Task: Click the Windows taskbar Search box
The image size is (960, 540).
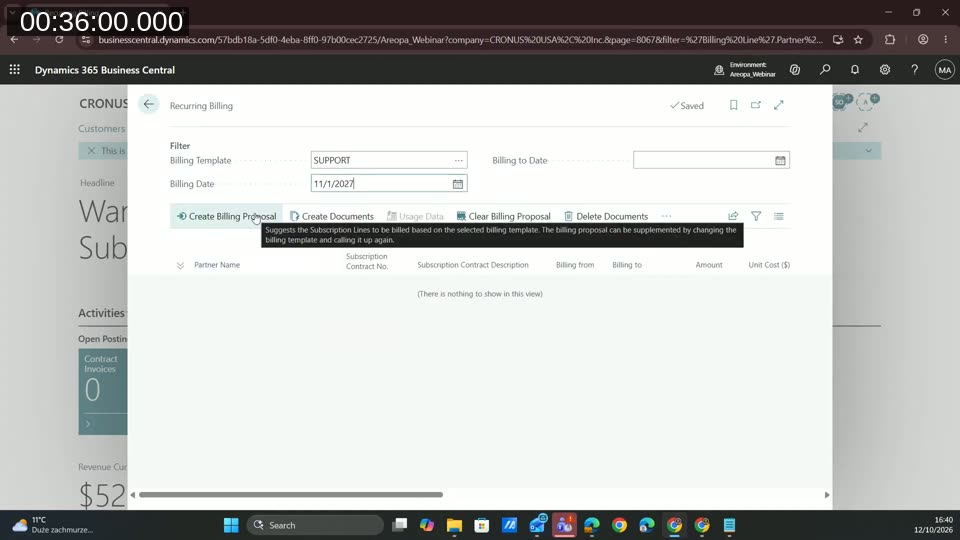Action: tap(315, 525)
